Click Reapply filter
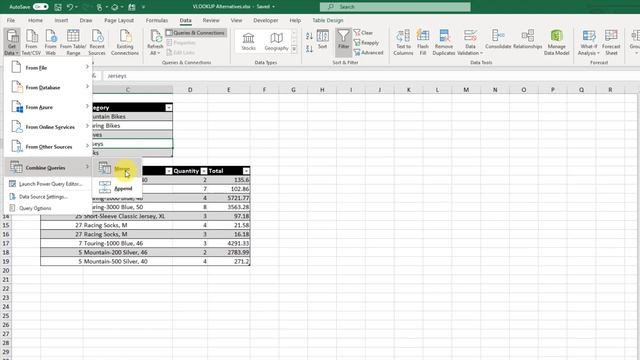Screen dimensions: 640x360 (x=366, y=42)
